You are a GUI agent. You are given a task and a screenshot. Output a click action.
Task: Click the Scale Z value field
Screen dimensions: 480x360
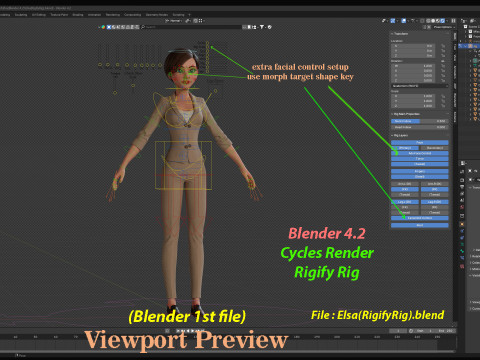tap(413, 106)
